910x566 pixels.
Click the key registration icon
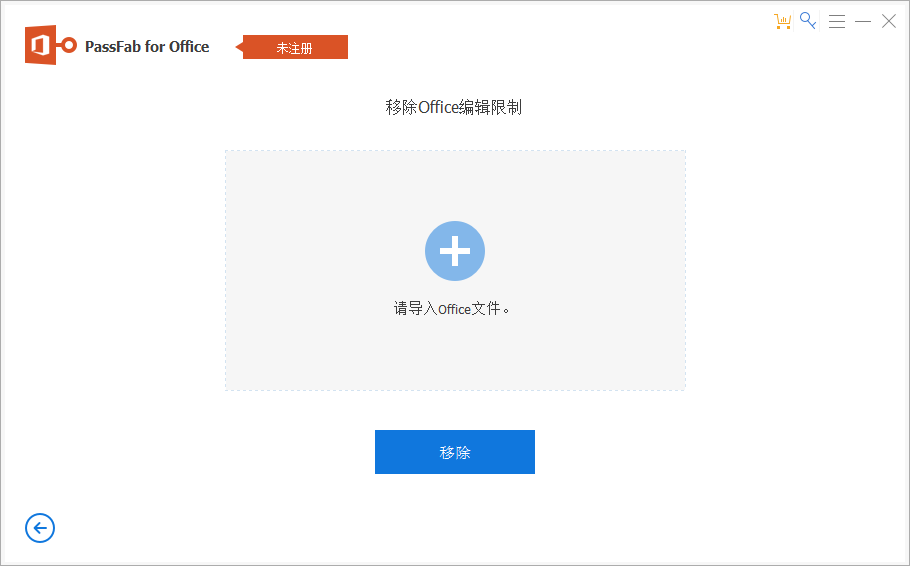click(x=808, y=21)
